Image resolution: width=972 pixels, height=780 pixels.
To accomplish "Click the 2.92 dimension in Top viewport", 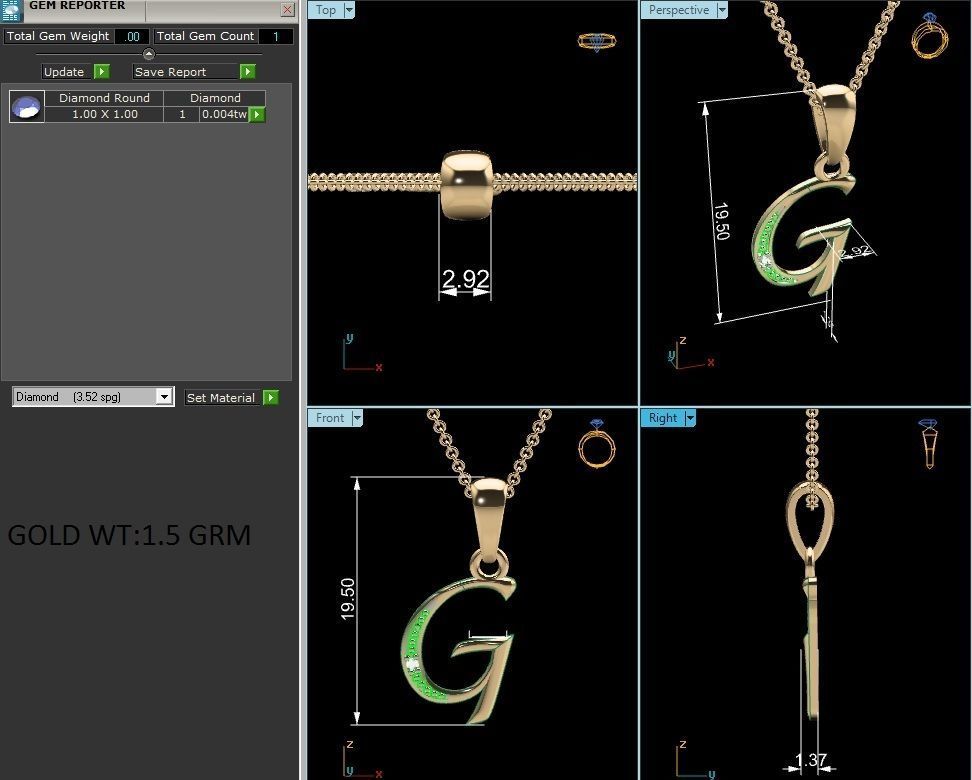I will tap(466, 279).
